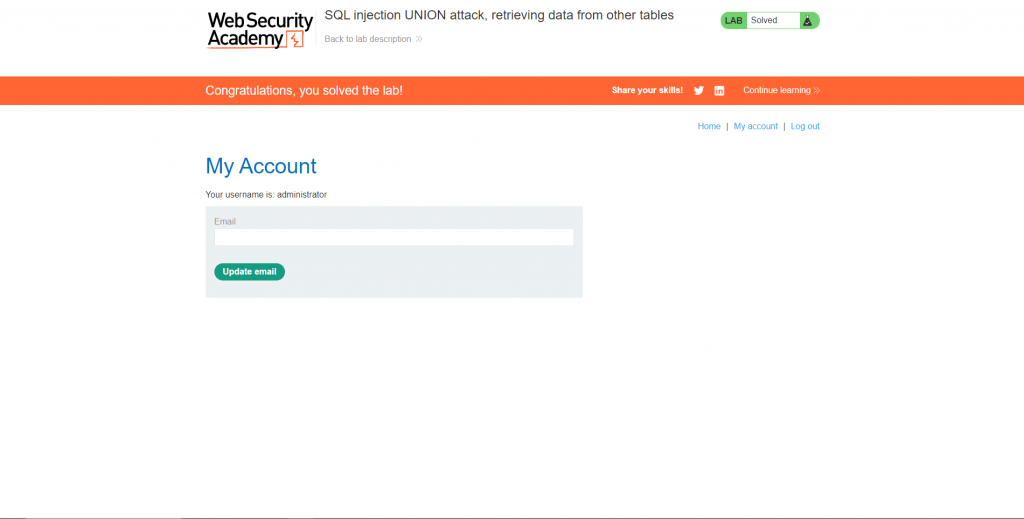This screenshot has height=519, width=1024.
Task: Click the Email field label
Action: point(225,222)
